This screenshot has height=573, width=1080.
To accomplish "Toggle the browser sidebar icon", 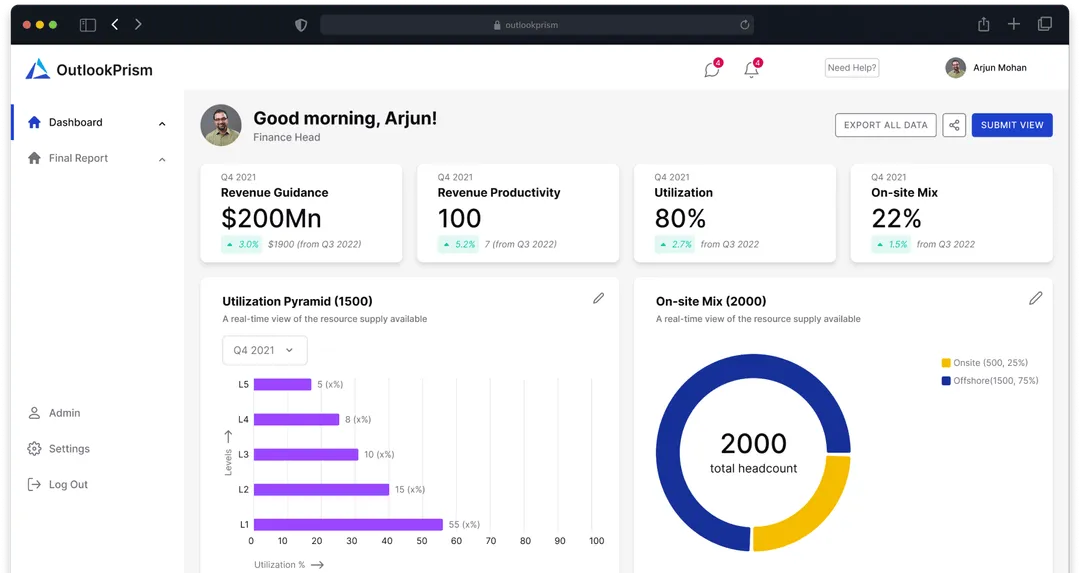I will 88,24.
